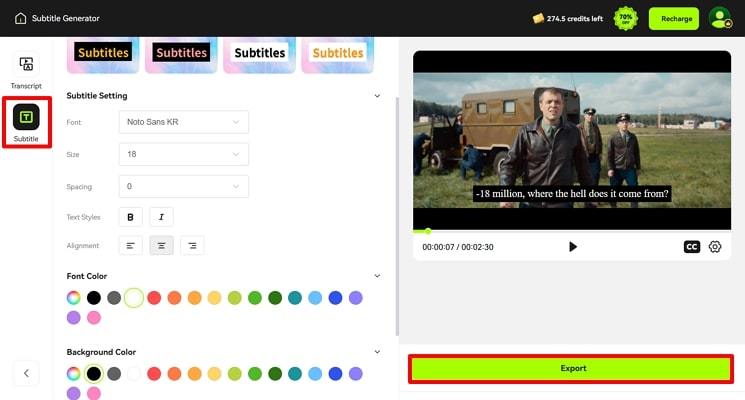Select the black-on-white Subtitles style preset
The image size is (745, 400).
click(259, 53)
